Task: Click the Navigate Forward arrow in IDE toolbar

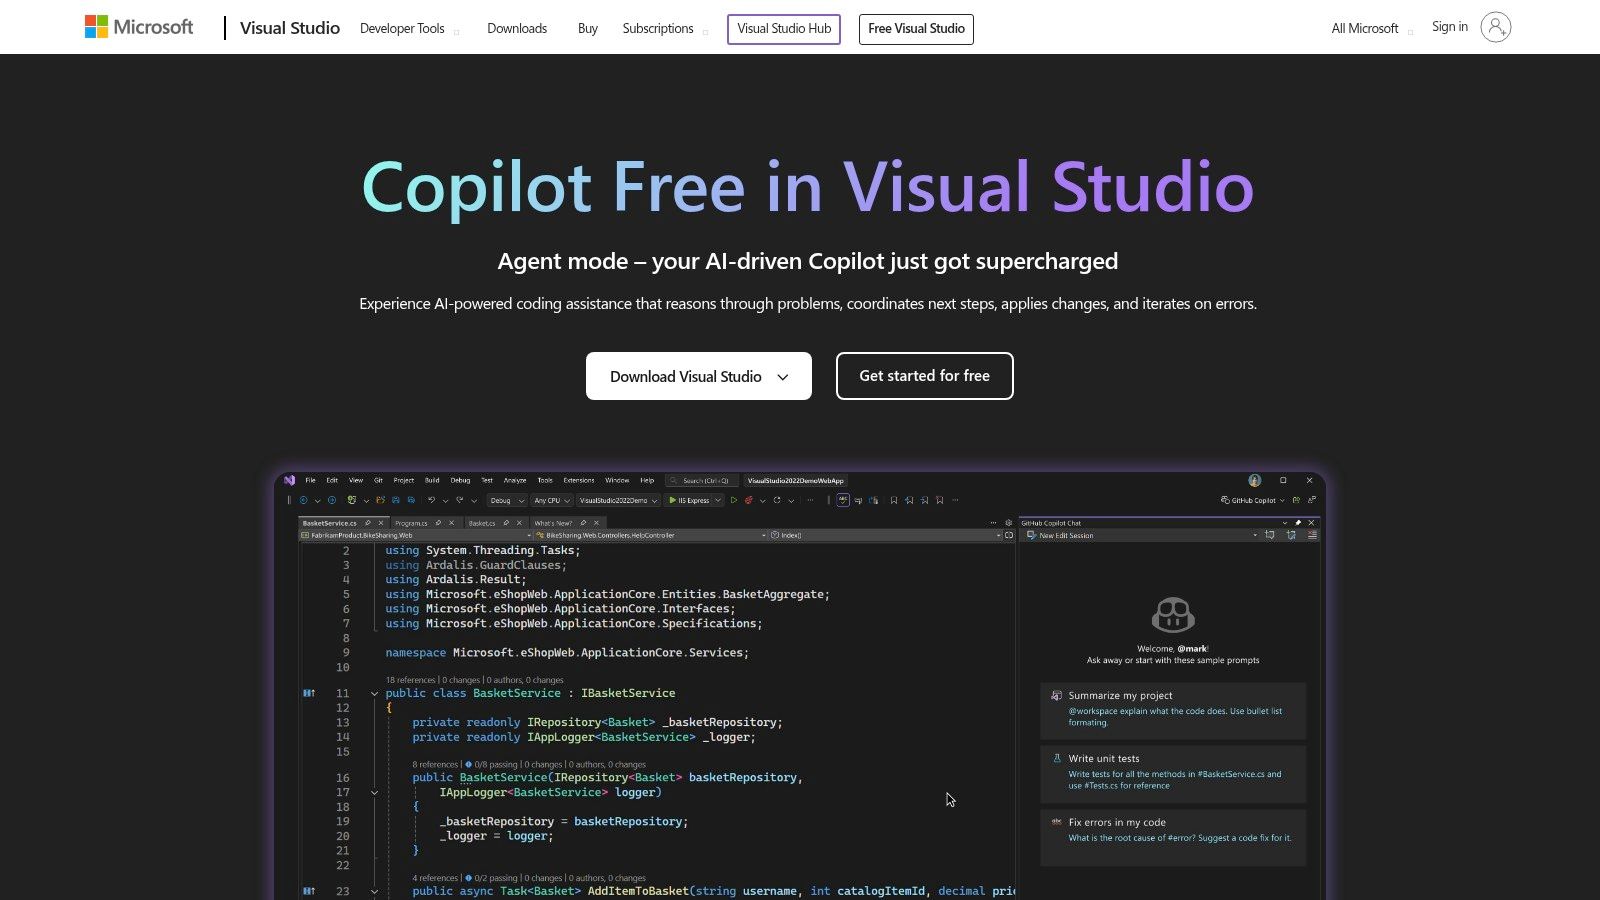Action: 332,500
